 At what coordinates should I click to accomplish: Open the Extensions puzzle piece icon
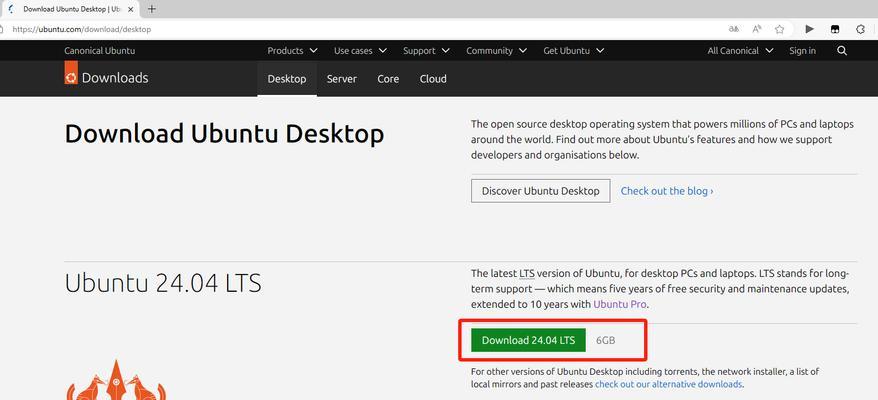861,29
